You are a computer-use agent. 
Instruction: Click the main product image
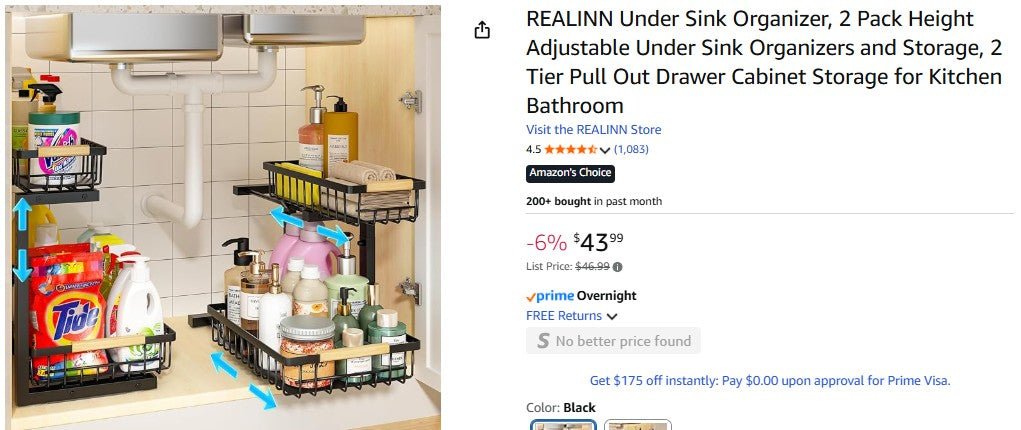click(x=223, y=218)
